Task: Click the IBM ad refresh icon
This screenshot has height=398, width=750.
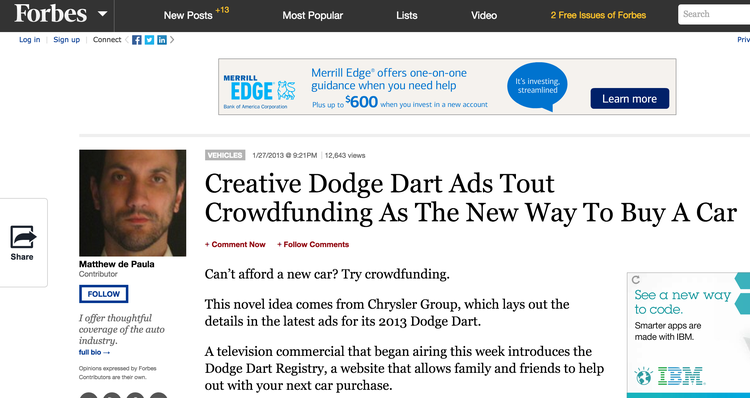Action: coord(636,280)
